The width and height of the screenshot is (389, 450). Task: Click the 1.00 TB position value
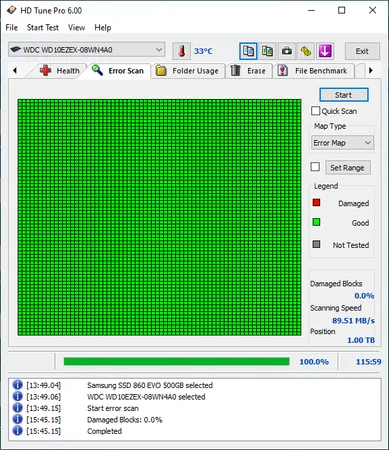pyautogui.click(x=361, y=340)
